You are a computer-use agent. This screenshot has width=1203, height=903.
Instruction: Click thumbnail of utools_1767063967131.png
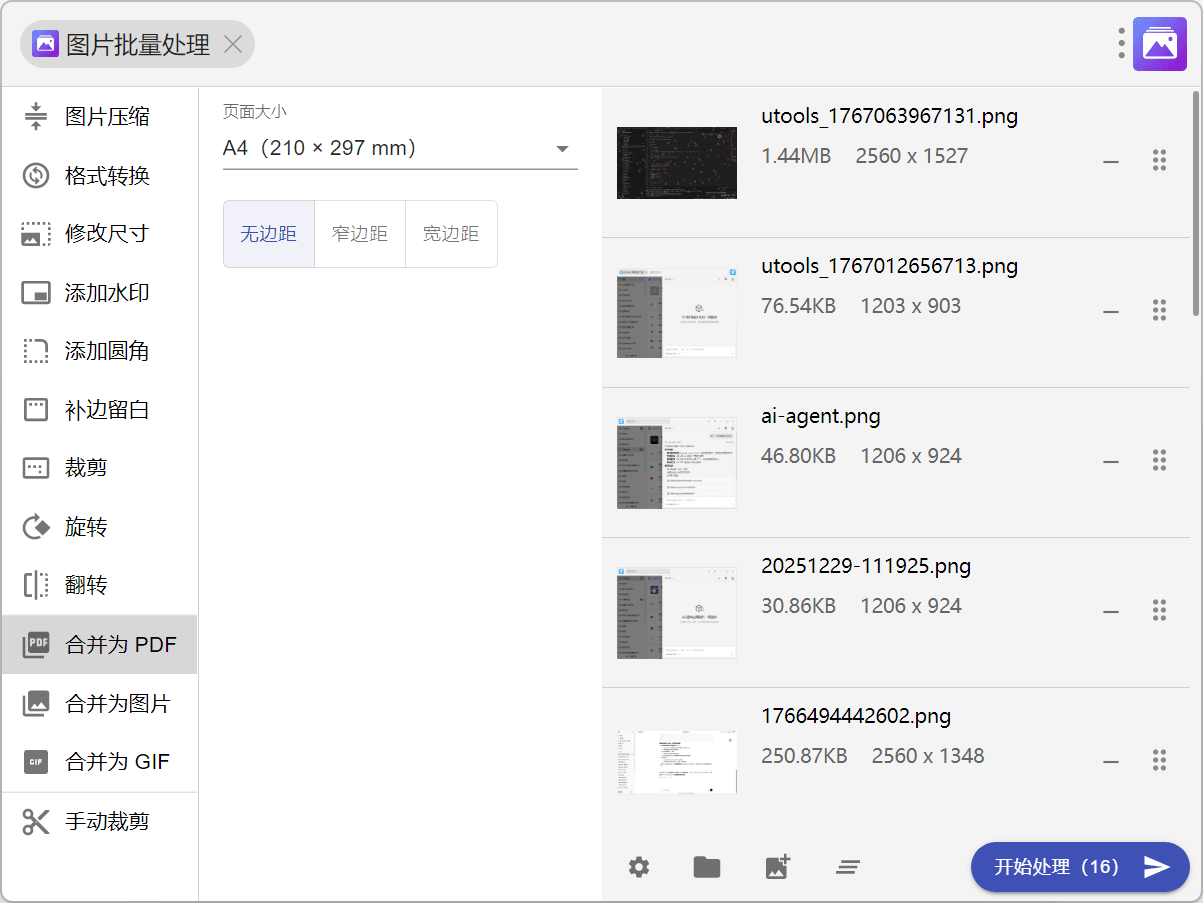[x=677, y=163]
